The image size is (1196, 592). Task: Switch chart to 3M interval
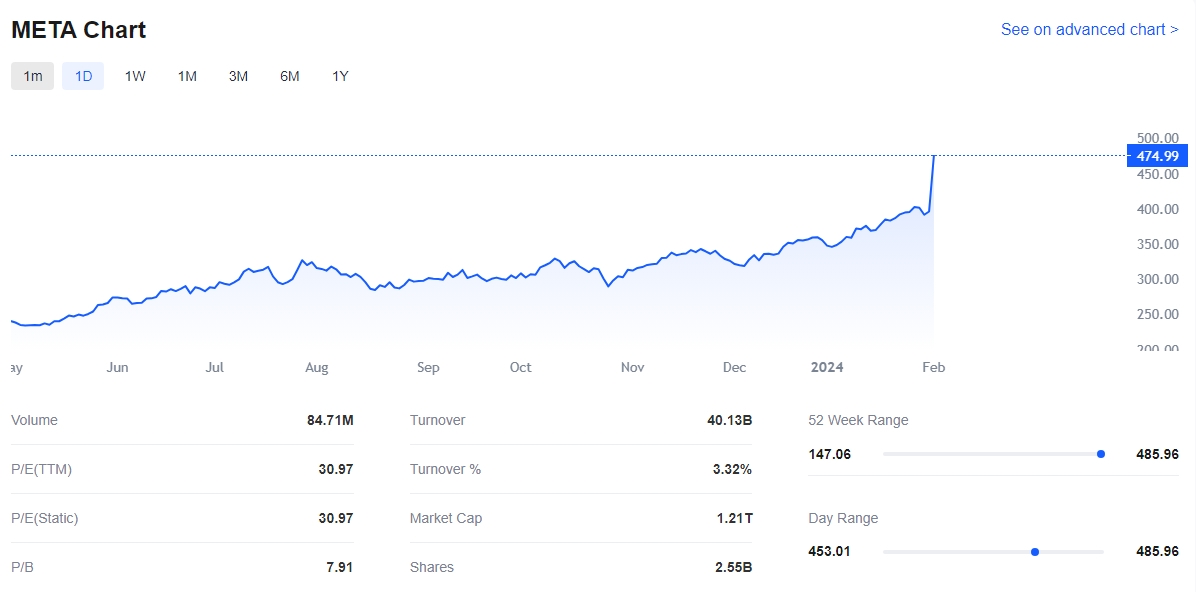pyautogui.click(x=238, y=76)
